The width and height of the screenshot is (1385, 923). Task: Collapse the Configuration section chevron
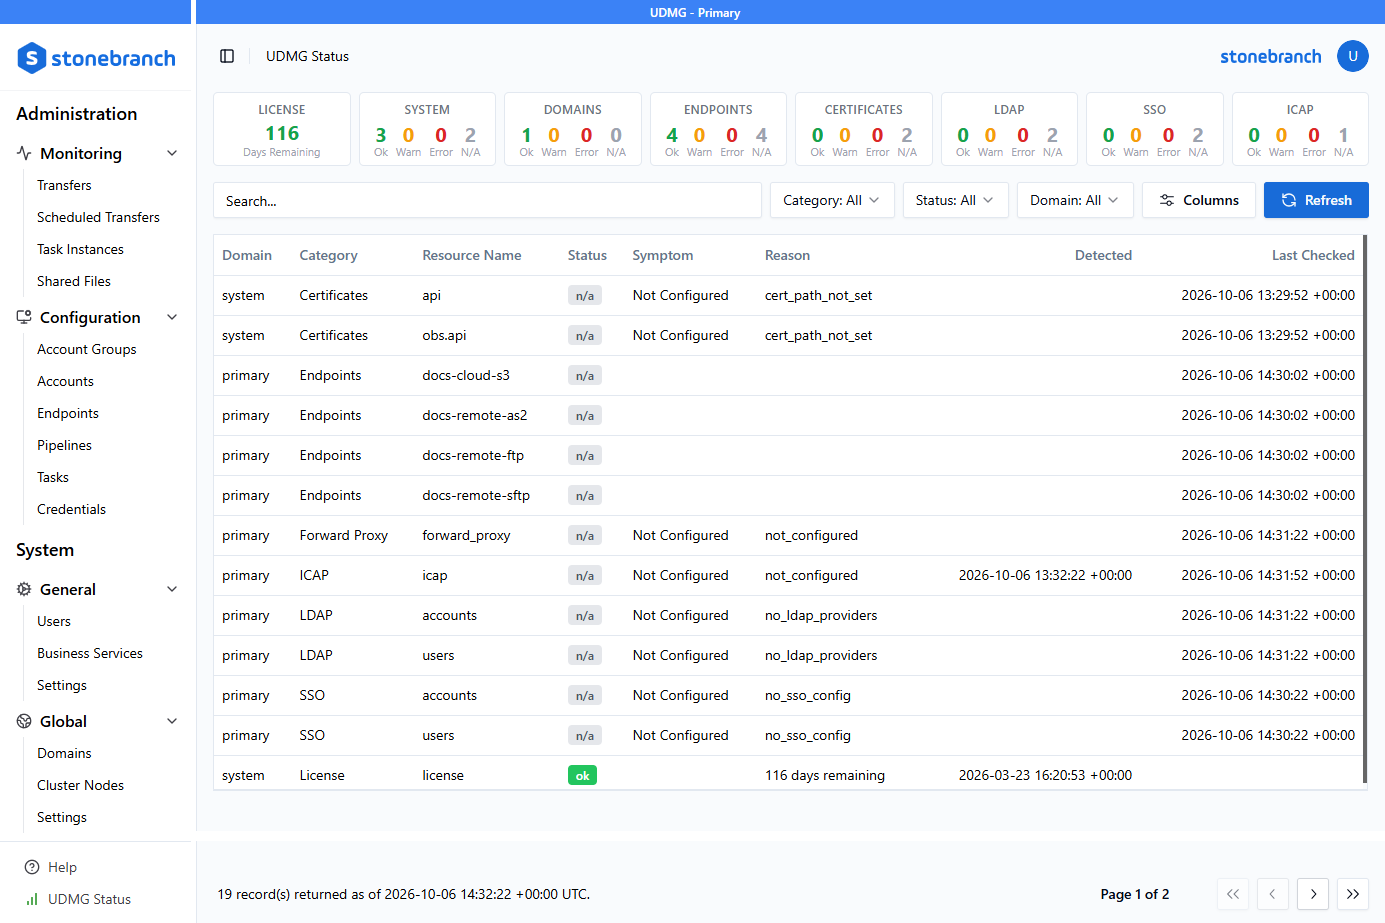pyautogui.click(x=172, y=317)
